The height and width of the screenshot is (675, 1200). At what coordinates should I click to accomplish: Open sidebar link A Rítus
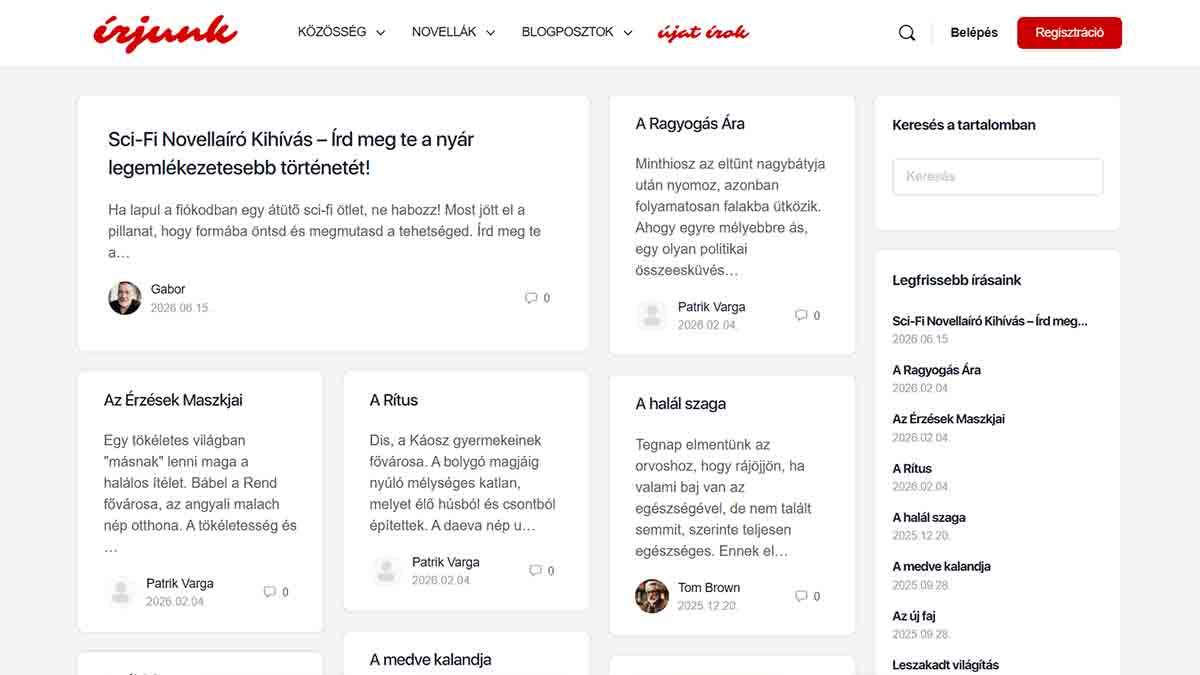(912, 468)
